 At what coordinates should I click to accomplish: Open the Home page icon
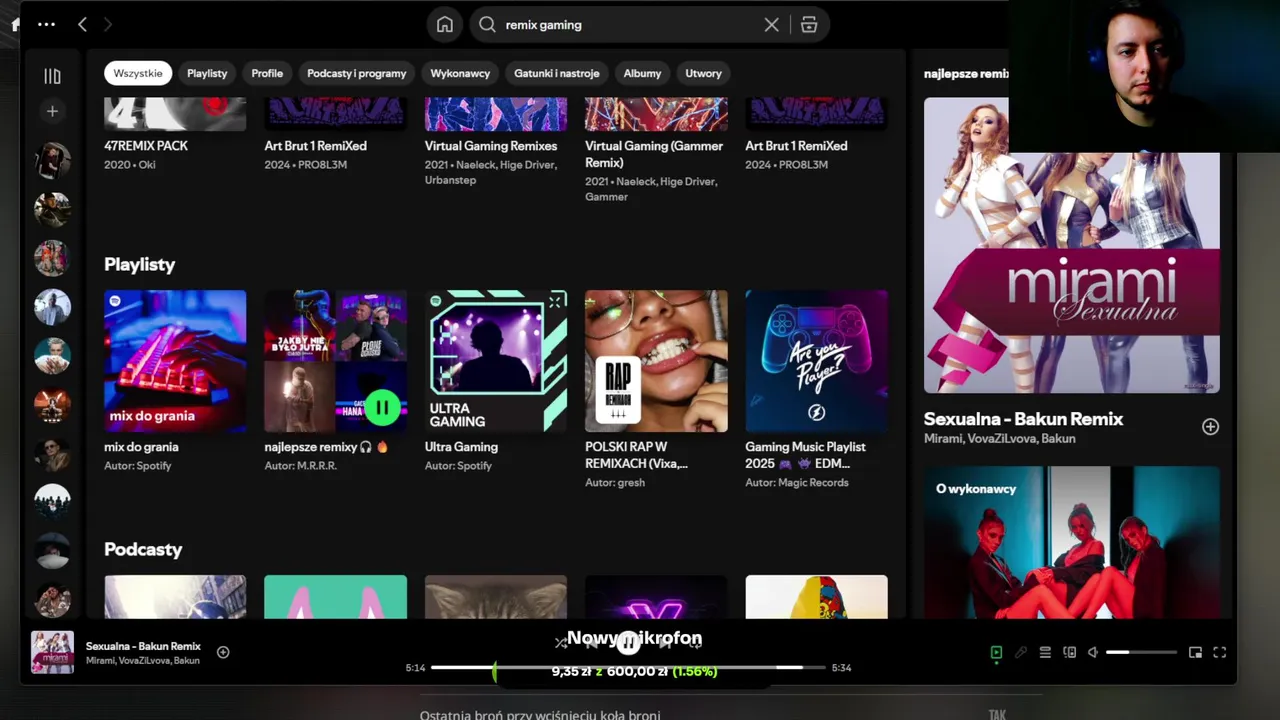coord(445,25)
